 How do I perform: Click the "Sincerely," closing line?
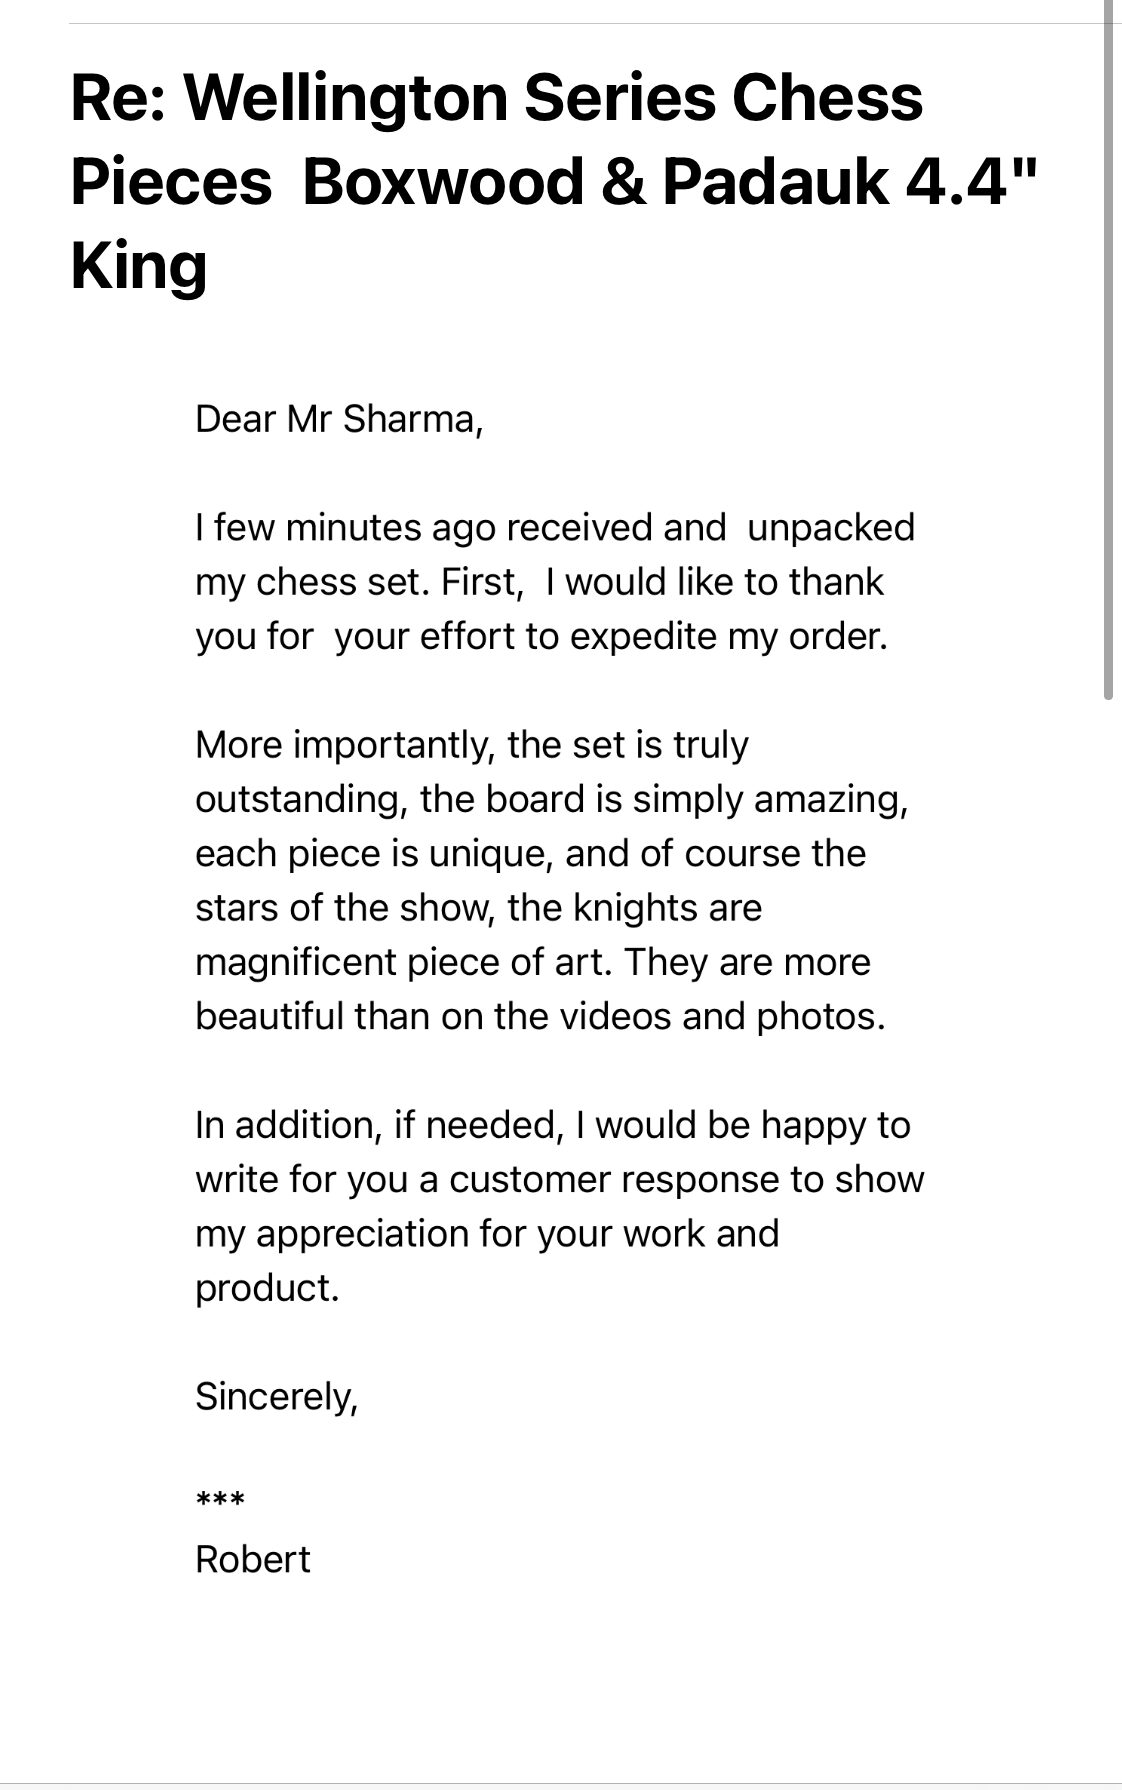click(x=277, y=1396)
